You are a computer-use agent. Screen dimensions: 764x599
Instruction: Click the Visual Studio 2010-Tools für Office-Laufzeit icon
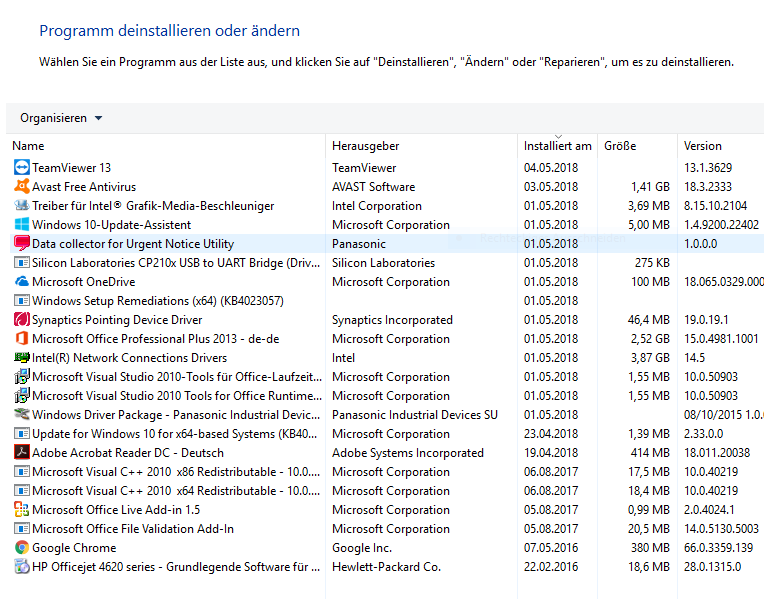pos(21,377)
